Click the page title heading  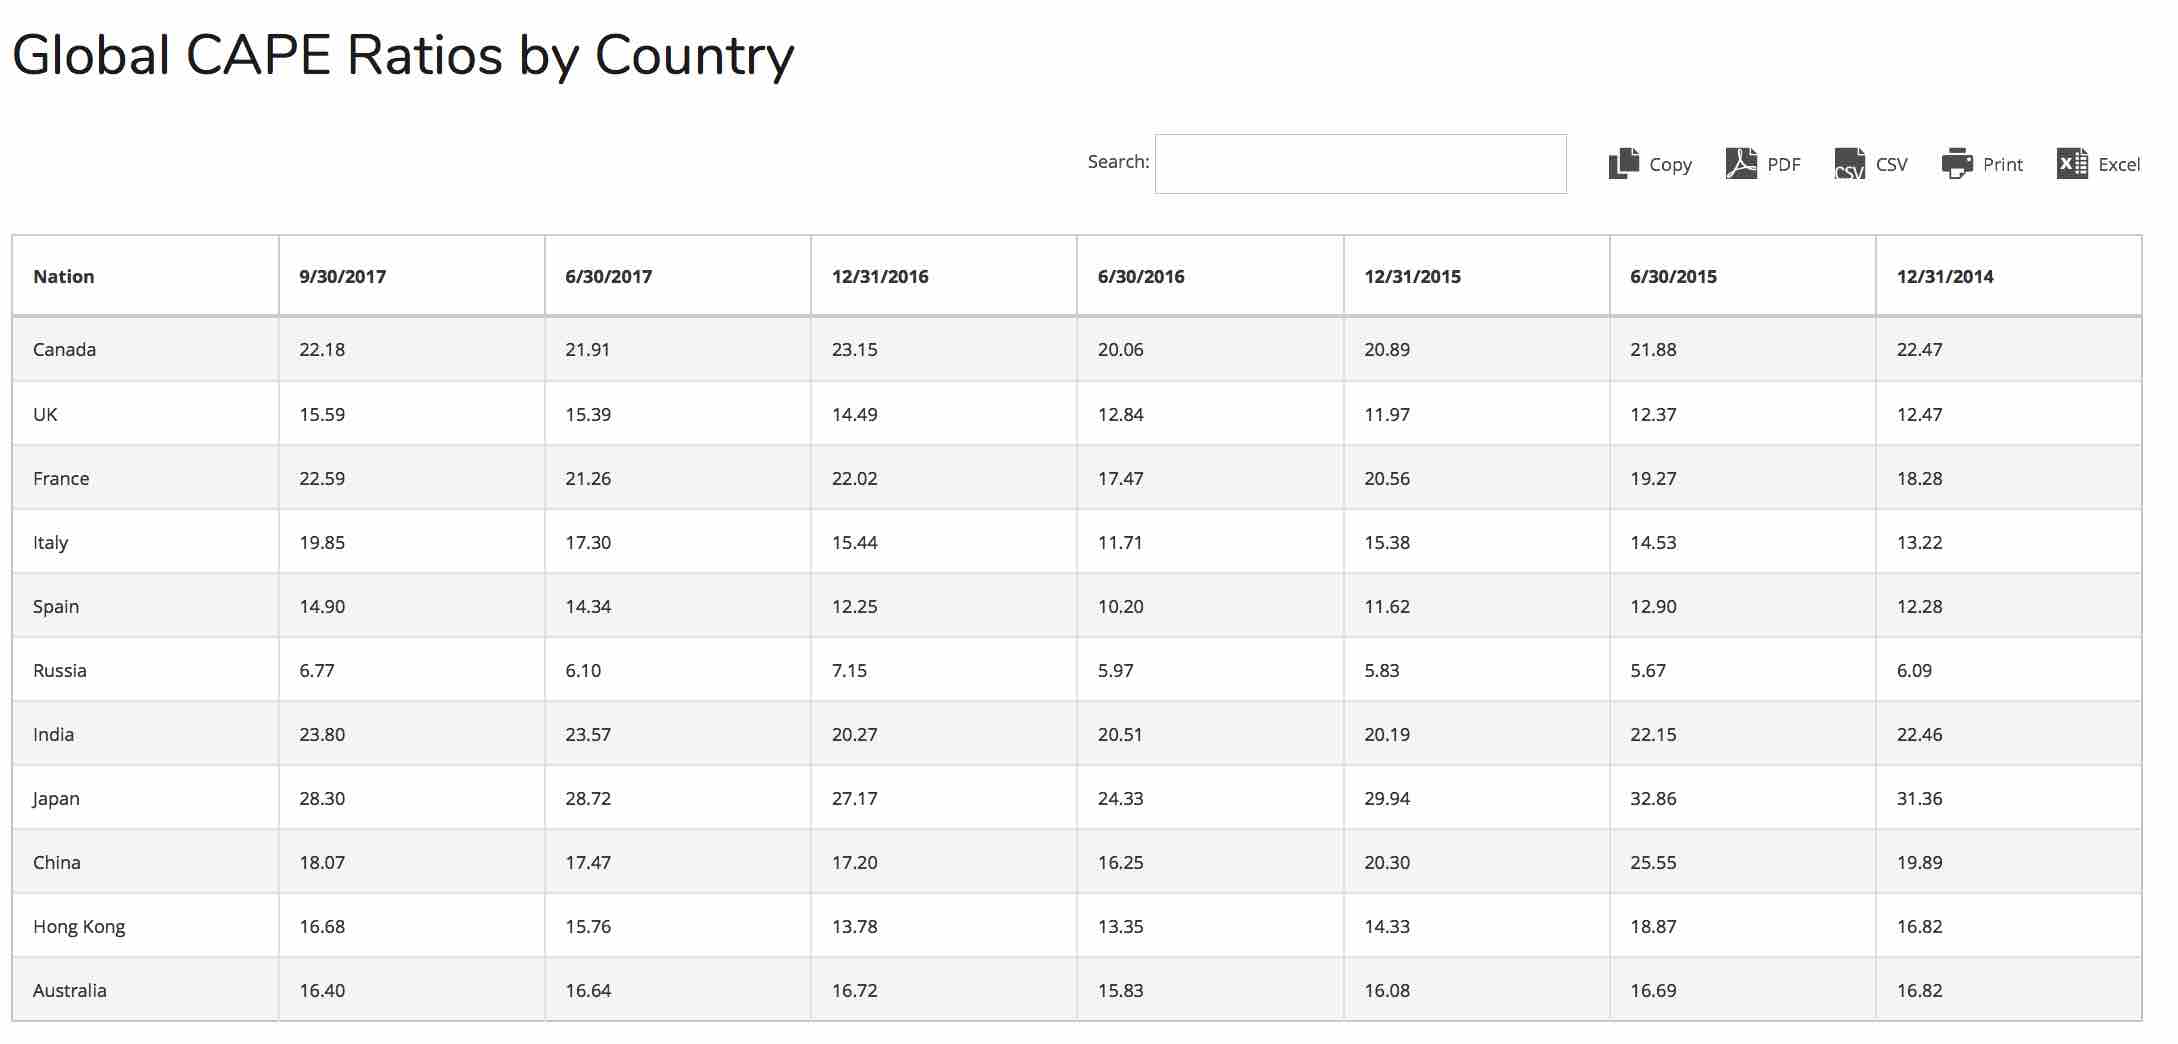(403, 55)
